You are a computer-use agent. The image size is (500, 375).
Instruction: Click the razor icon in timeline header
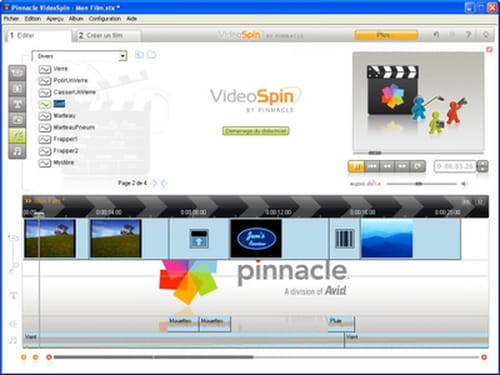pyautogui.click(x=466, y=202)
